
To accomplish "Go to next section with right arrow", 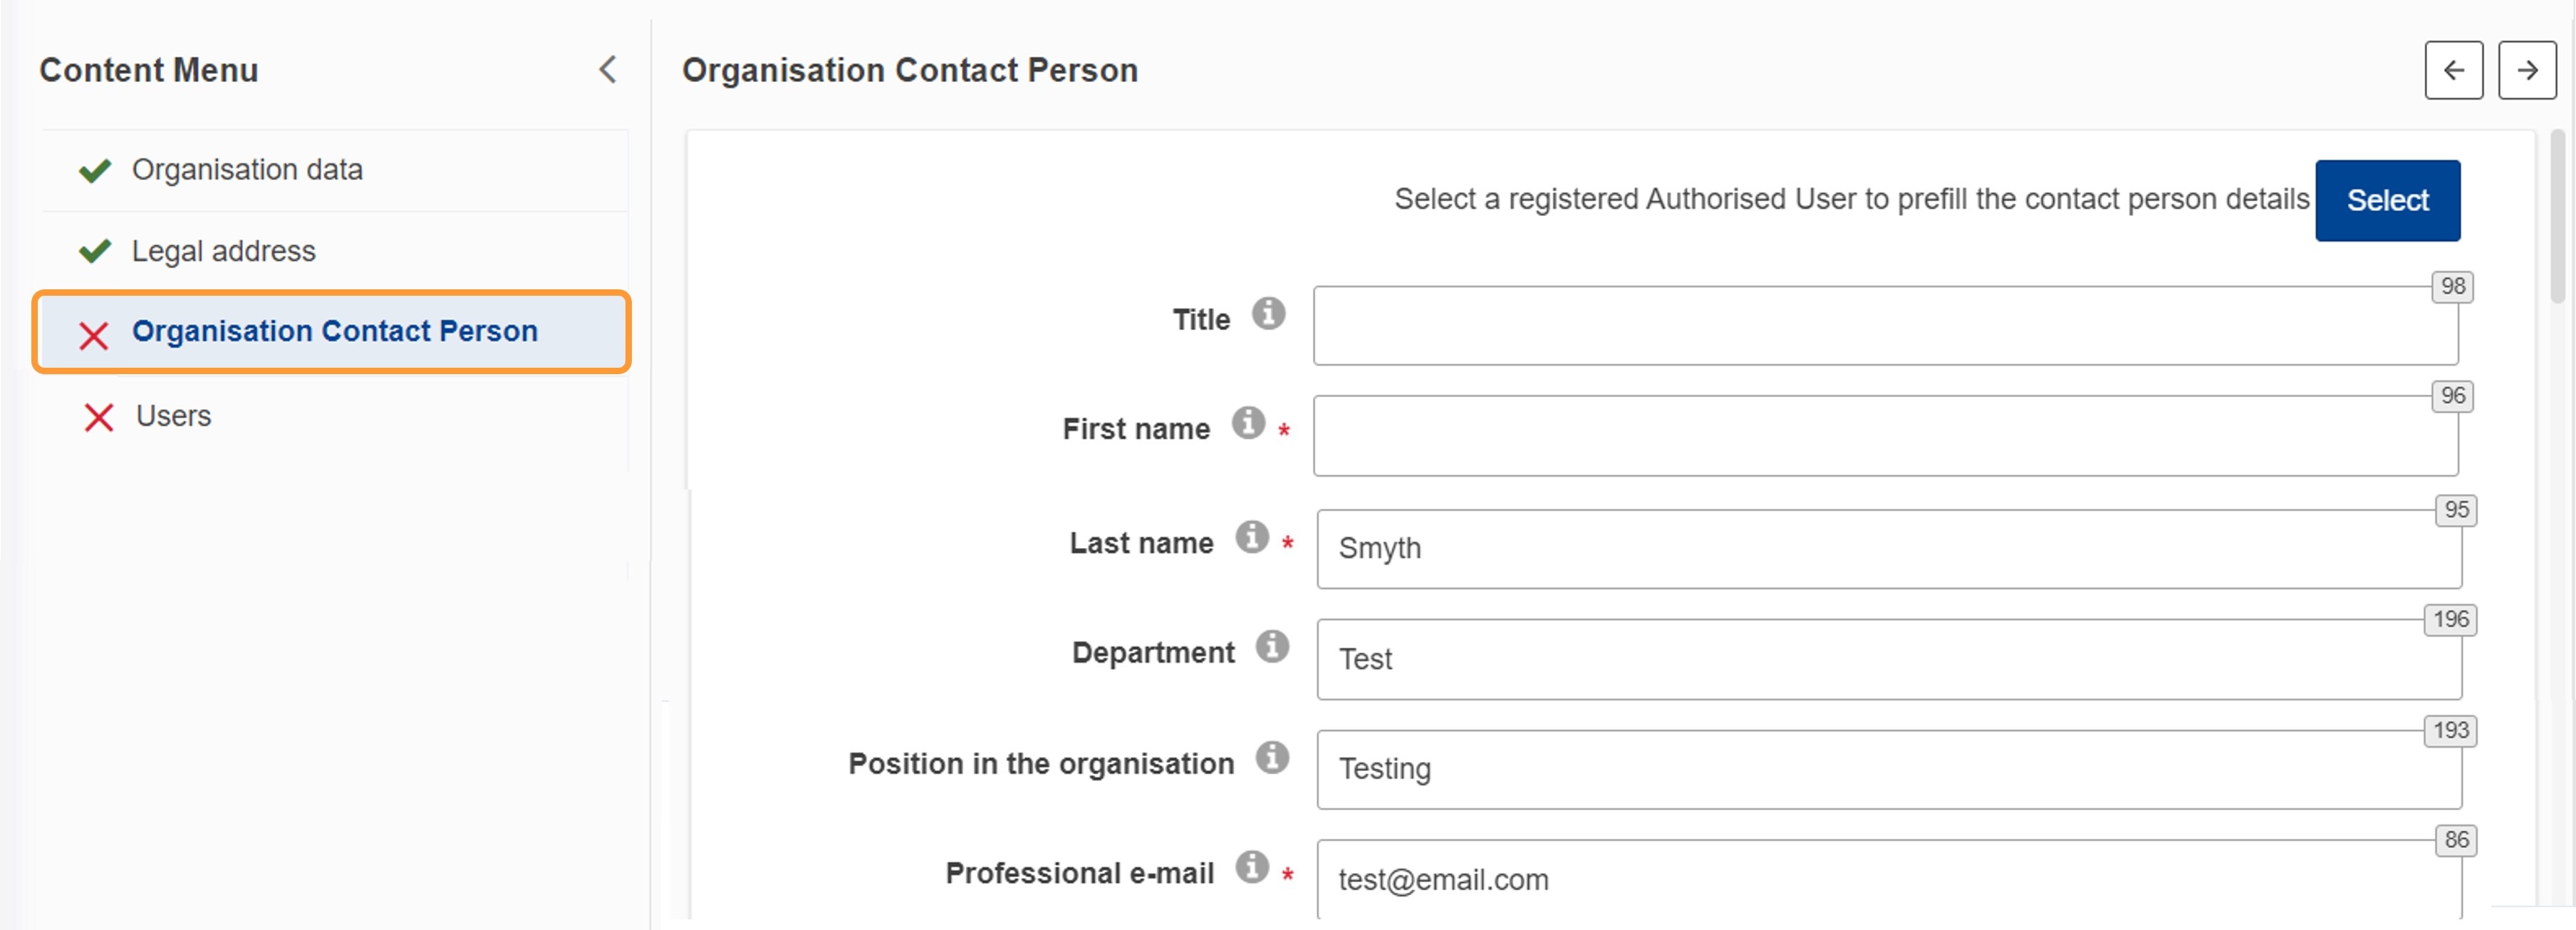I will [2527, 70].
